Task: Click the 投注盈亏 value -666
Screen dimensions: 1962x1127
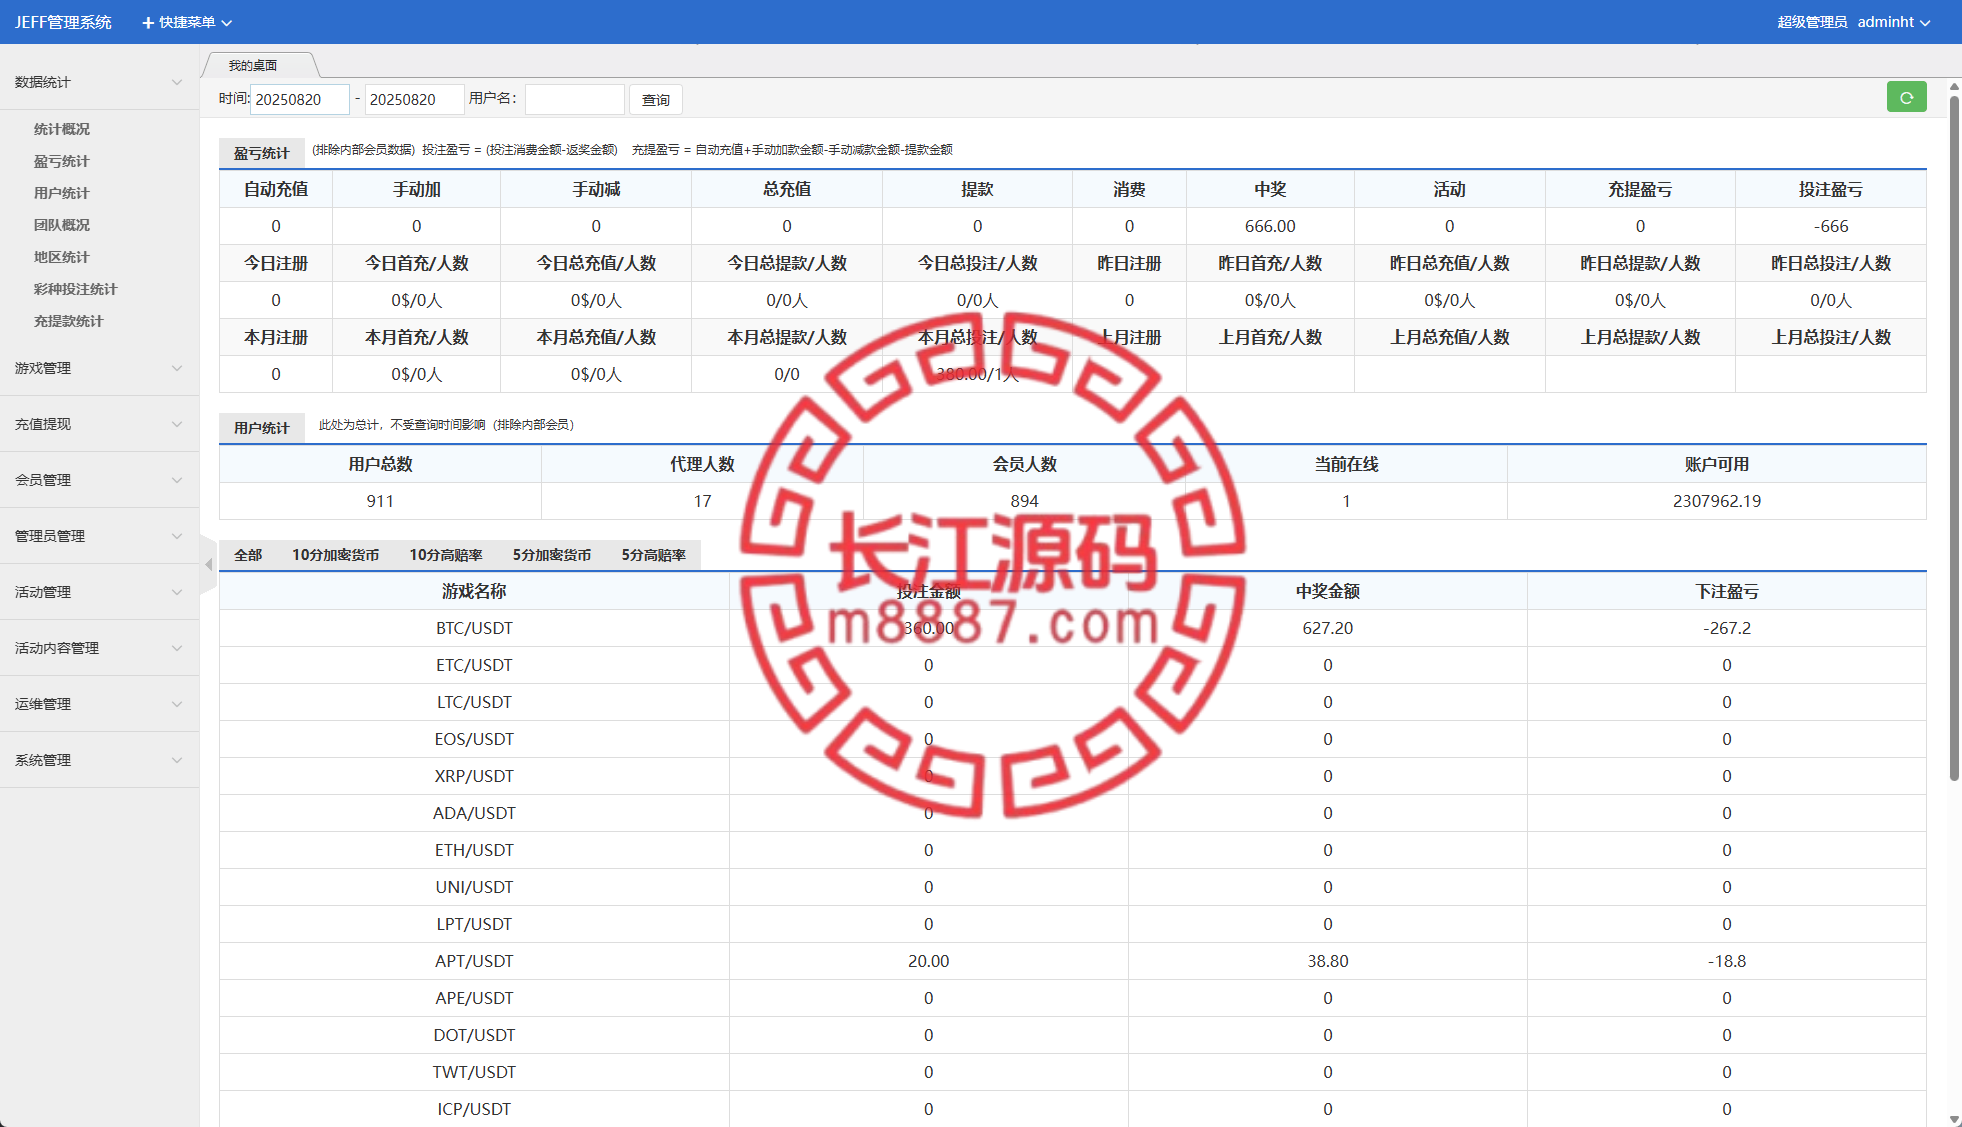Action: [x=1831, y=226]
